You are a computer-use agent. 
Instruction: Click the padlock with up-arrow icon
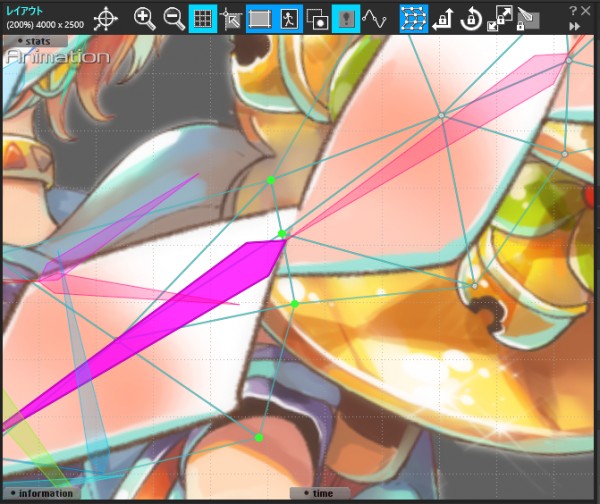coord(441,18)
